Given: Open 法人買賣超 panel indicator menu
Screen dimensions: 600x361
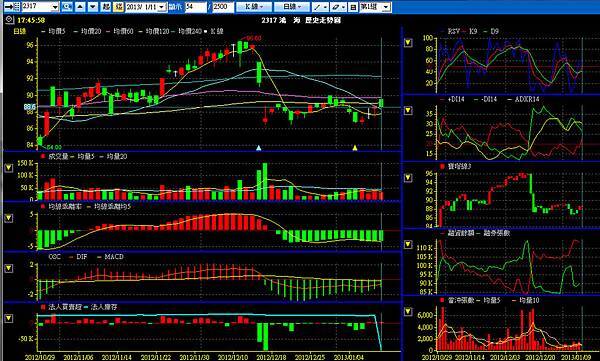Looking at the screenshot, I should [x=8, y=319].
